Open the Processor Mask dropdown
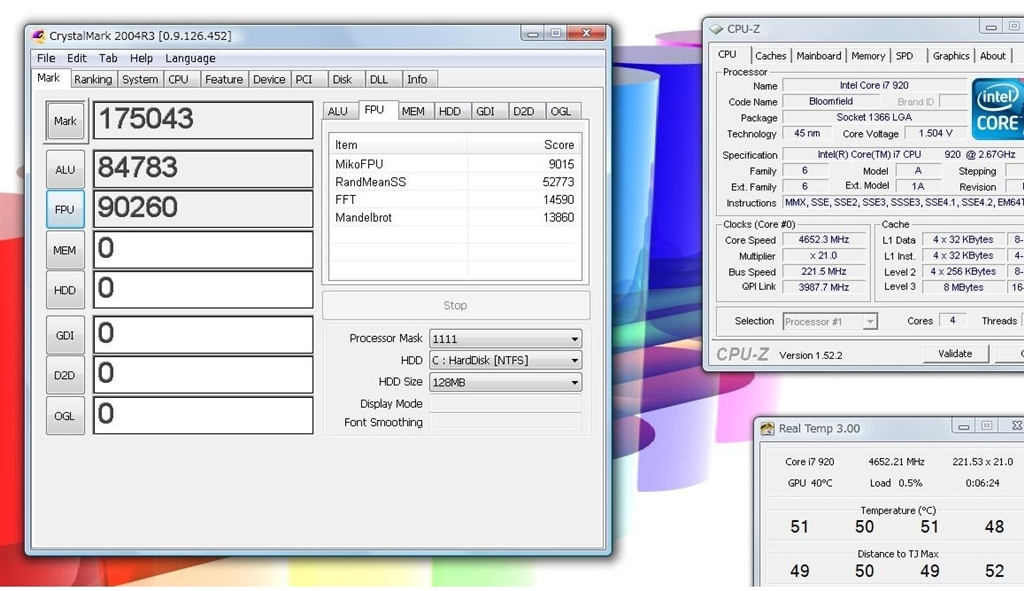Screen dimensions: 1024x591 (505, 339)
